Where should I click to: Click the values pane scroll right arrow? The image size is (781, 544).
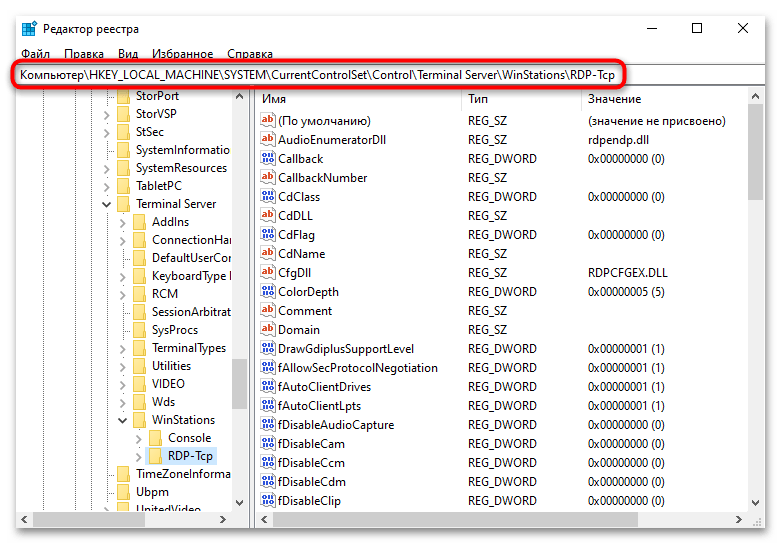tap(739, 519)
